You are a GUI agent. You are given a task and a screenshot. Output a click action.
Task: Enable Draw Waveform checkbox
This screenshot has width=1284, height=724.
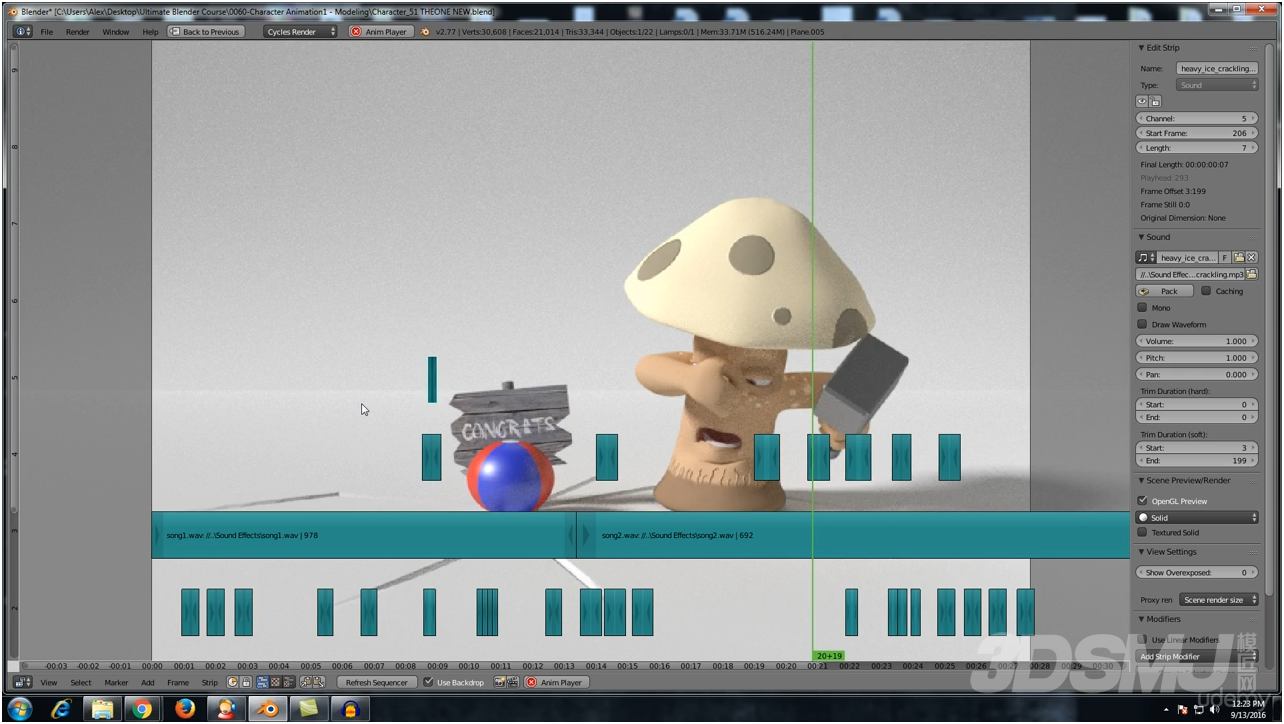tap(1142, 324)
